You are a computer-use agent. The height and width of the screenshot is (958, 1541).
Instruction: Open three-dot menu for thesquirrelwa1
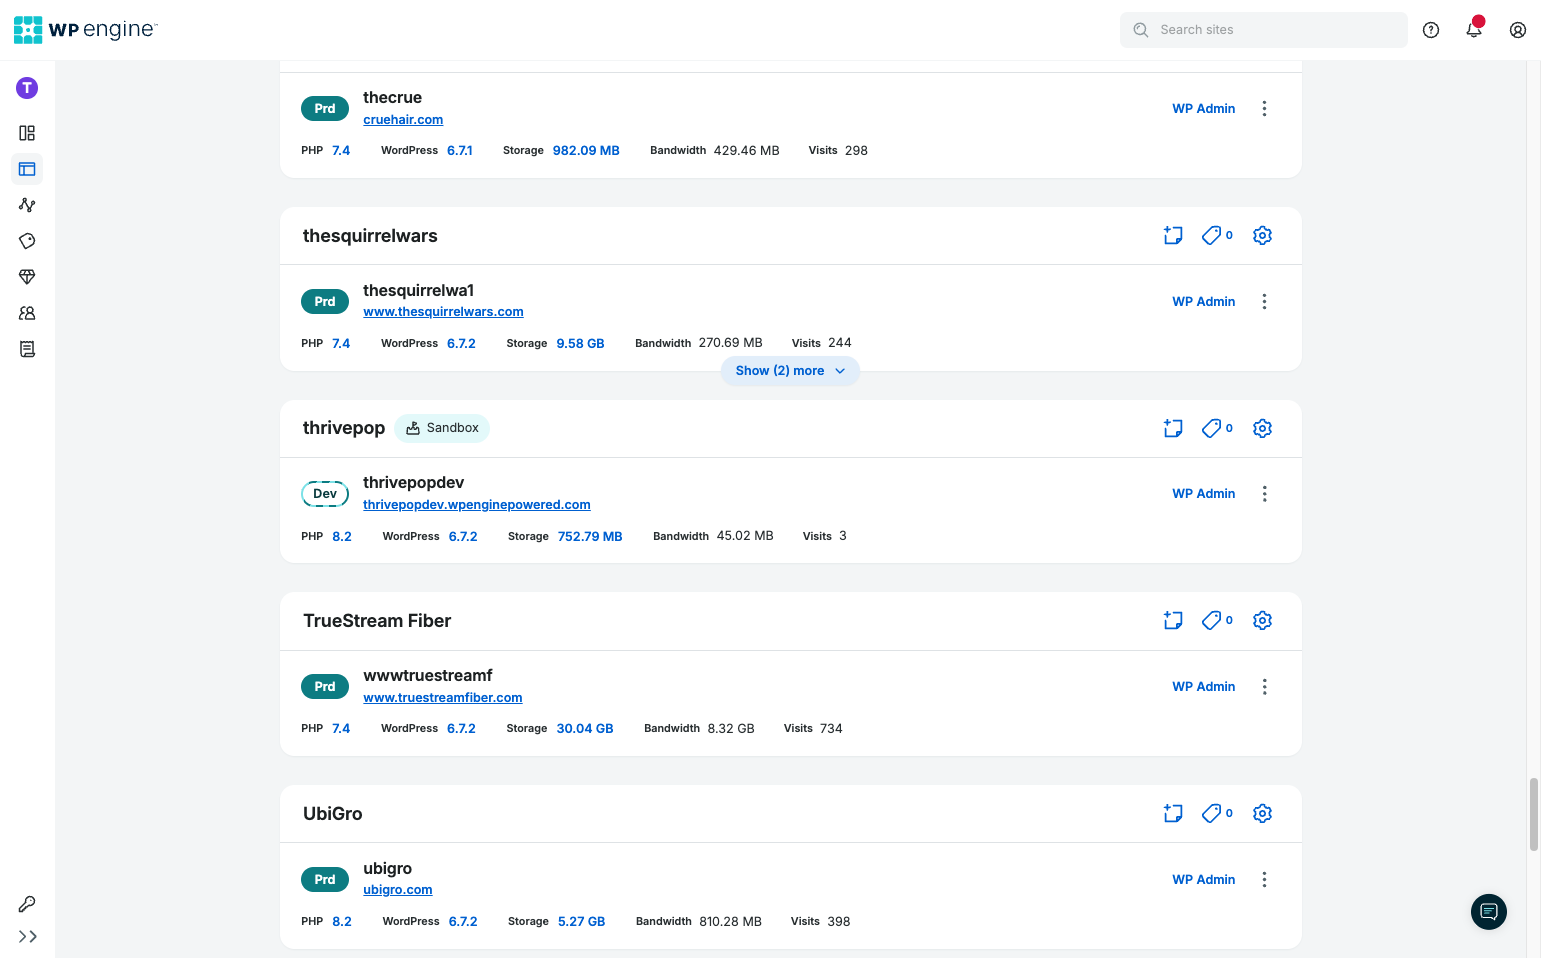1264,301
